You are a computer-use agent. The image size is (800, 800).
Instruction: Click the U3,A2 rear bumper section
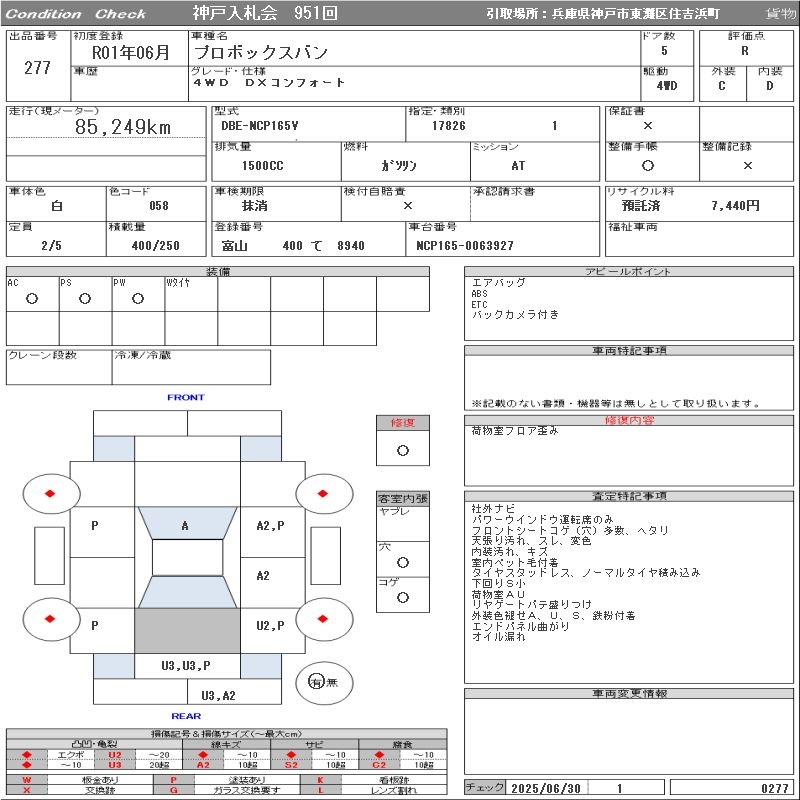[234, 691]
